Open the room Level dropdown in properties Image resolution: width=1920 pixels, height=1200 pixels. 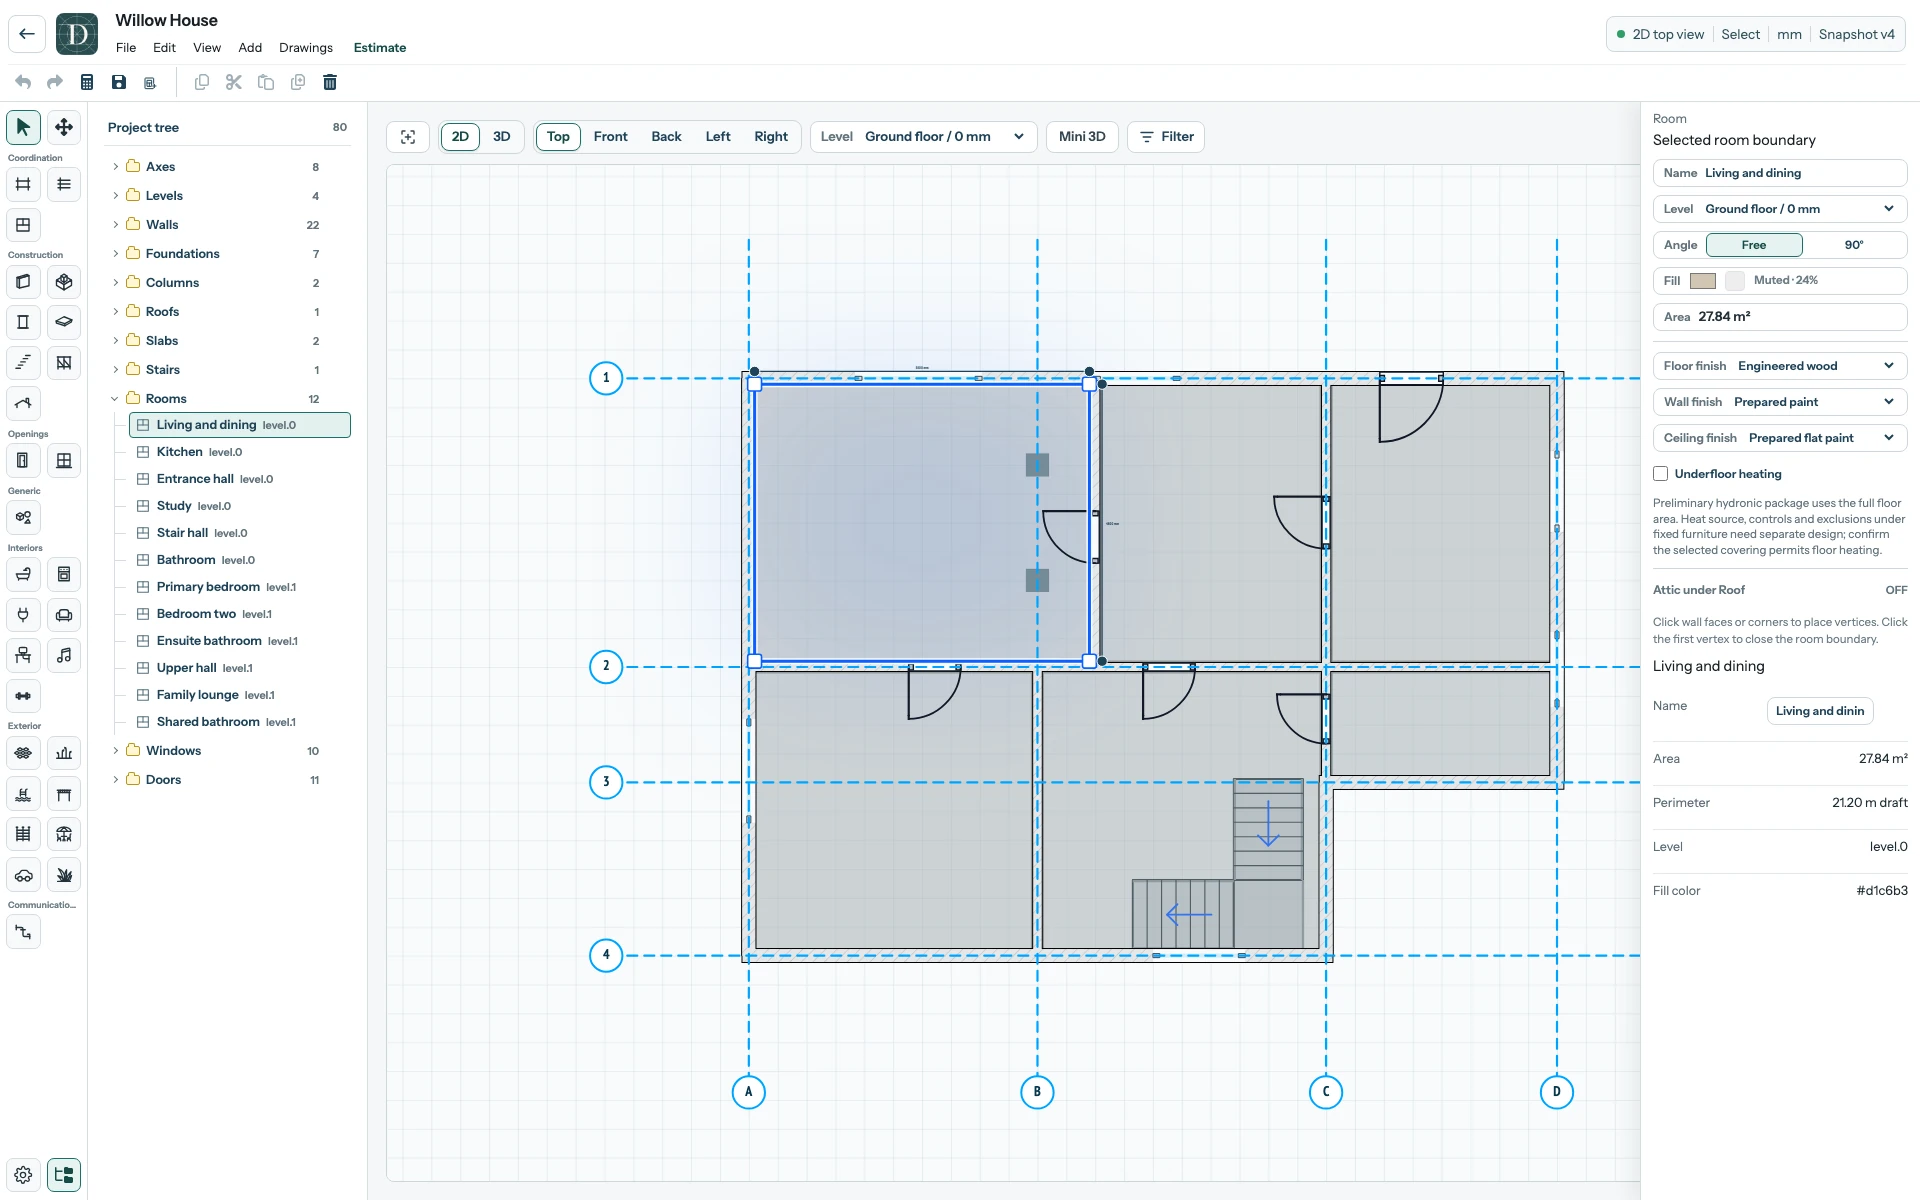point(1780,209)
